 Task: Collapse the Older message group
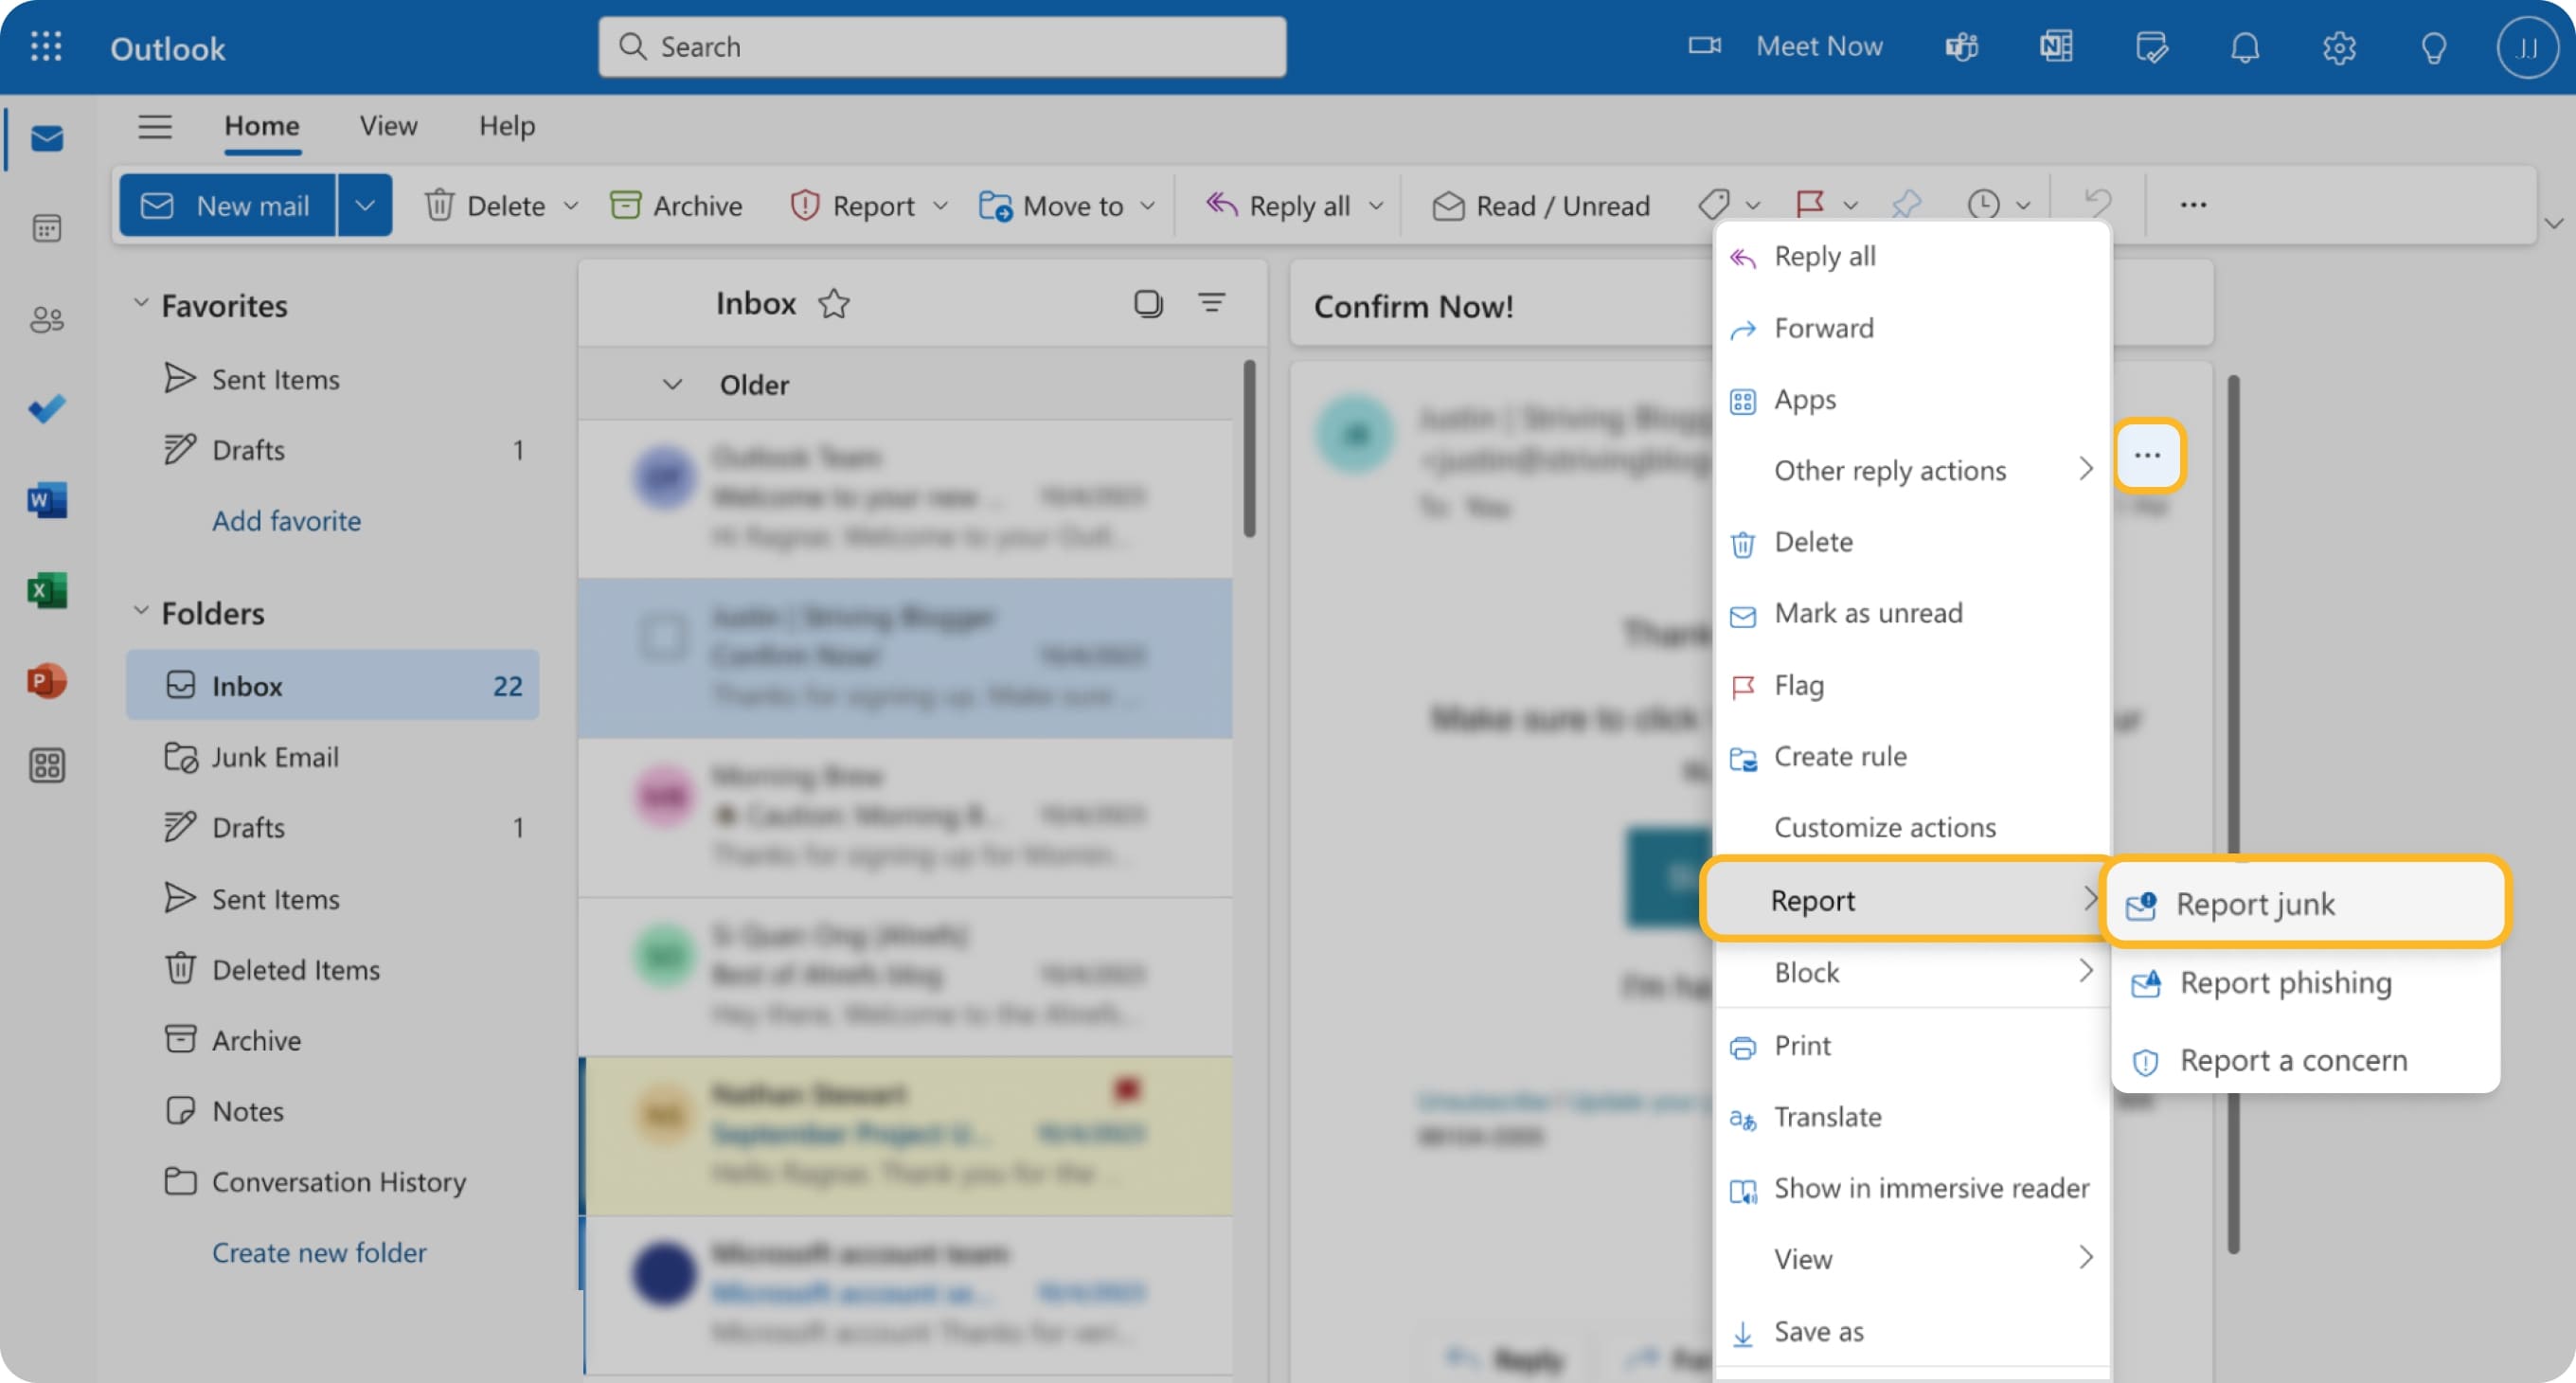tap(671, 384)
